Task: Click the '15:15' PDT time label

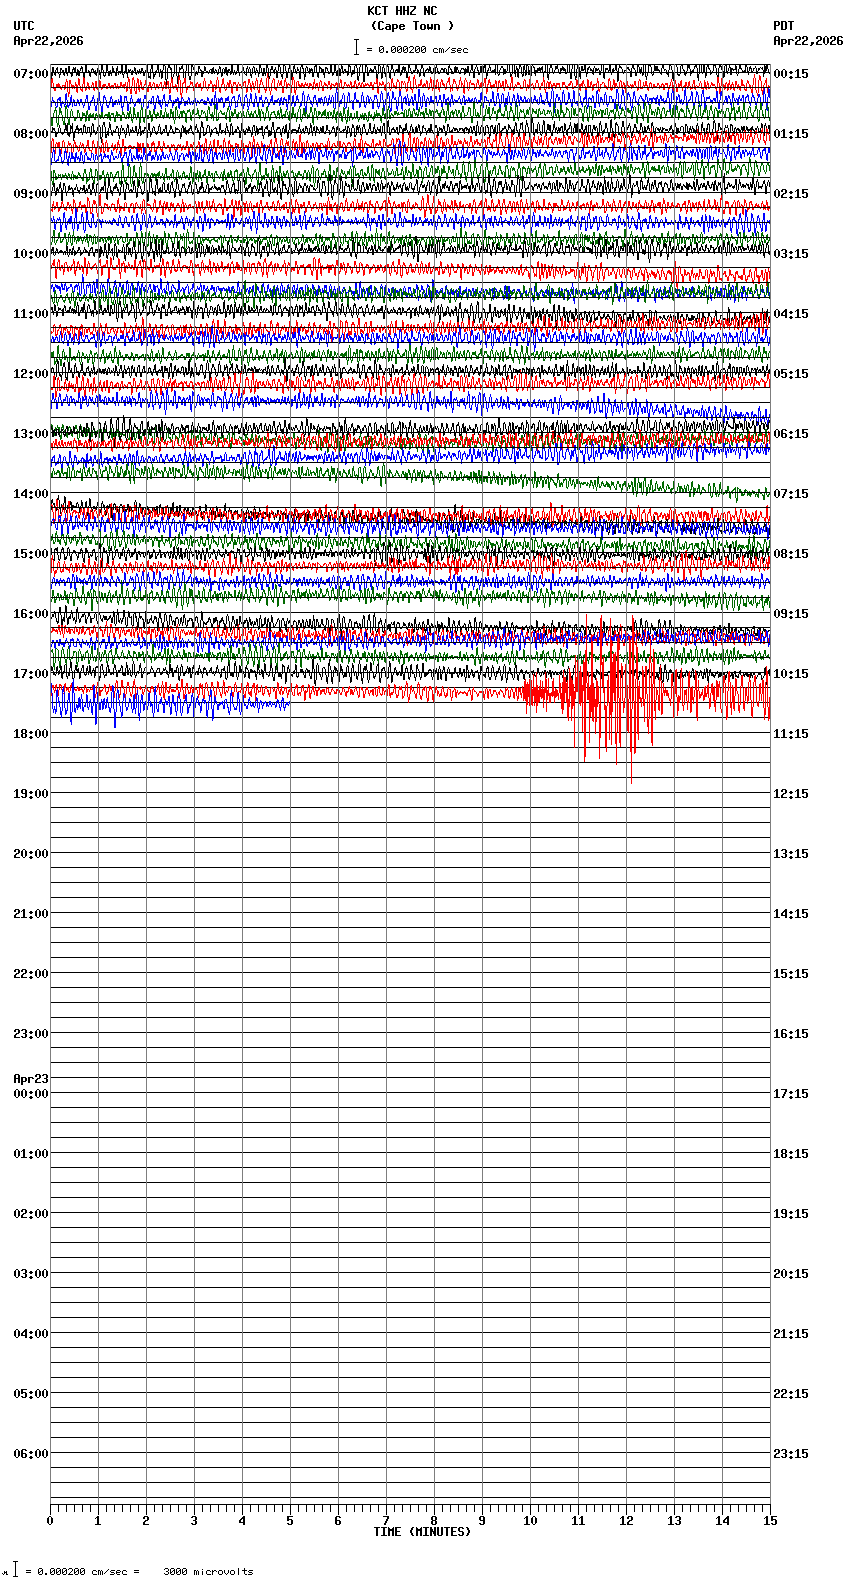Action: pos(791,974)
